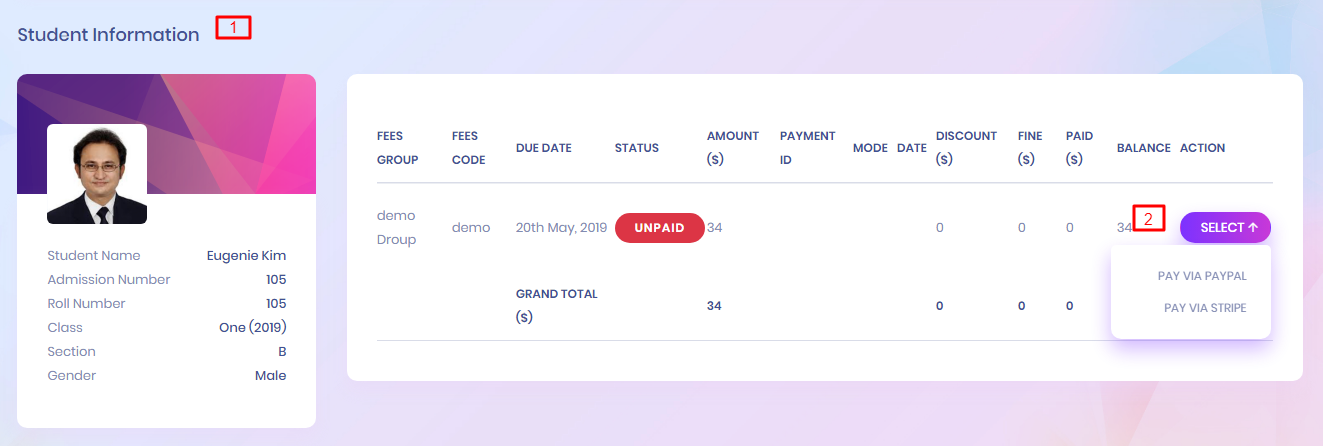
Task: Open the SELECT action dropdown
Action: (1225, 228)
